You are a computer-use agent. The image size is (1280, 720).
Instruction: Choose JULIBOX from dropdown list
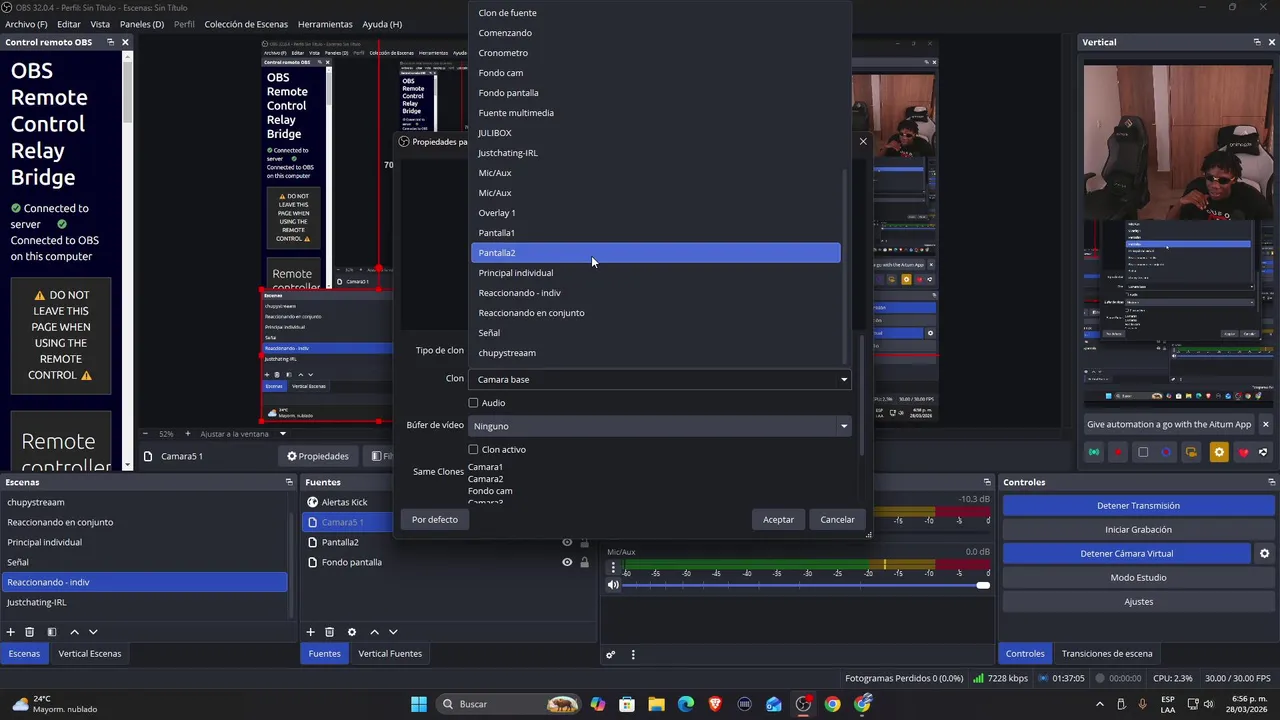(656, 133)
